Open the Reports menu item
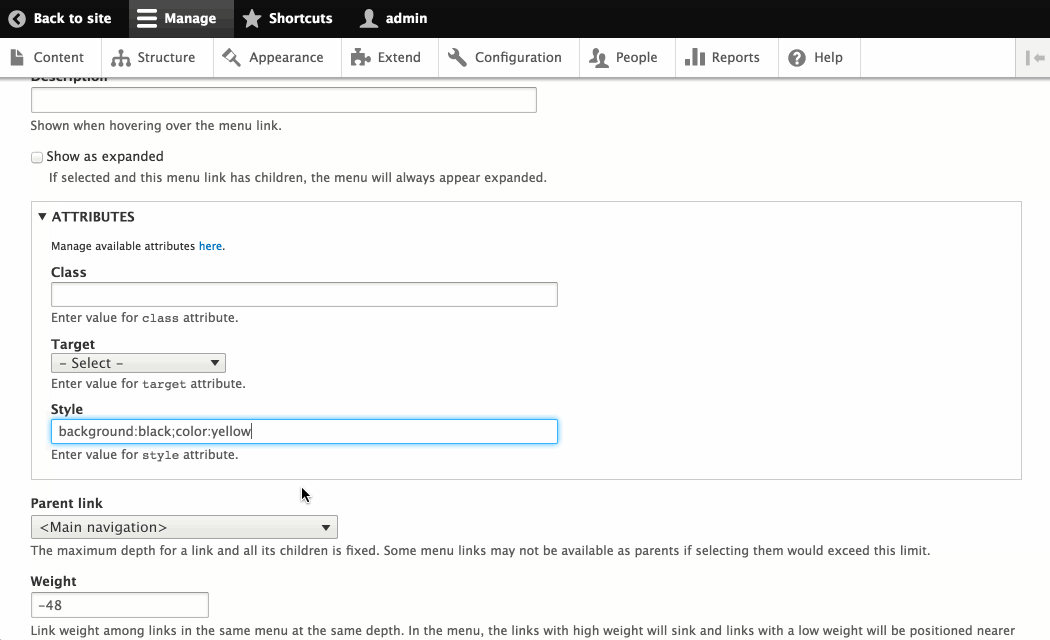 pos(727,58)
